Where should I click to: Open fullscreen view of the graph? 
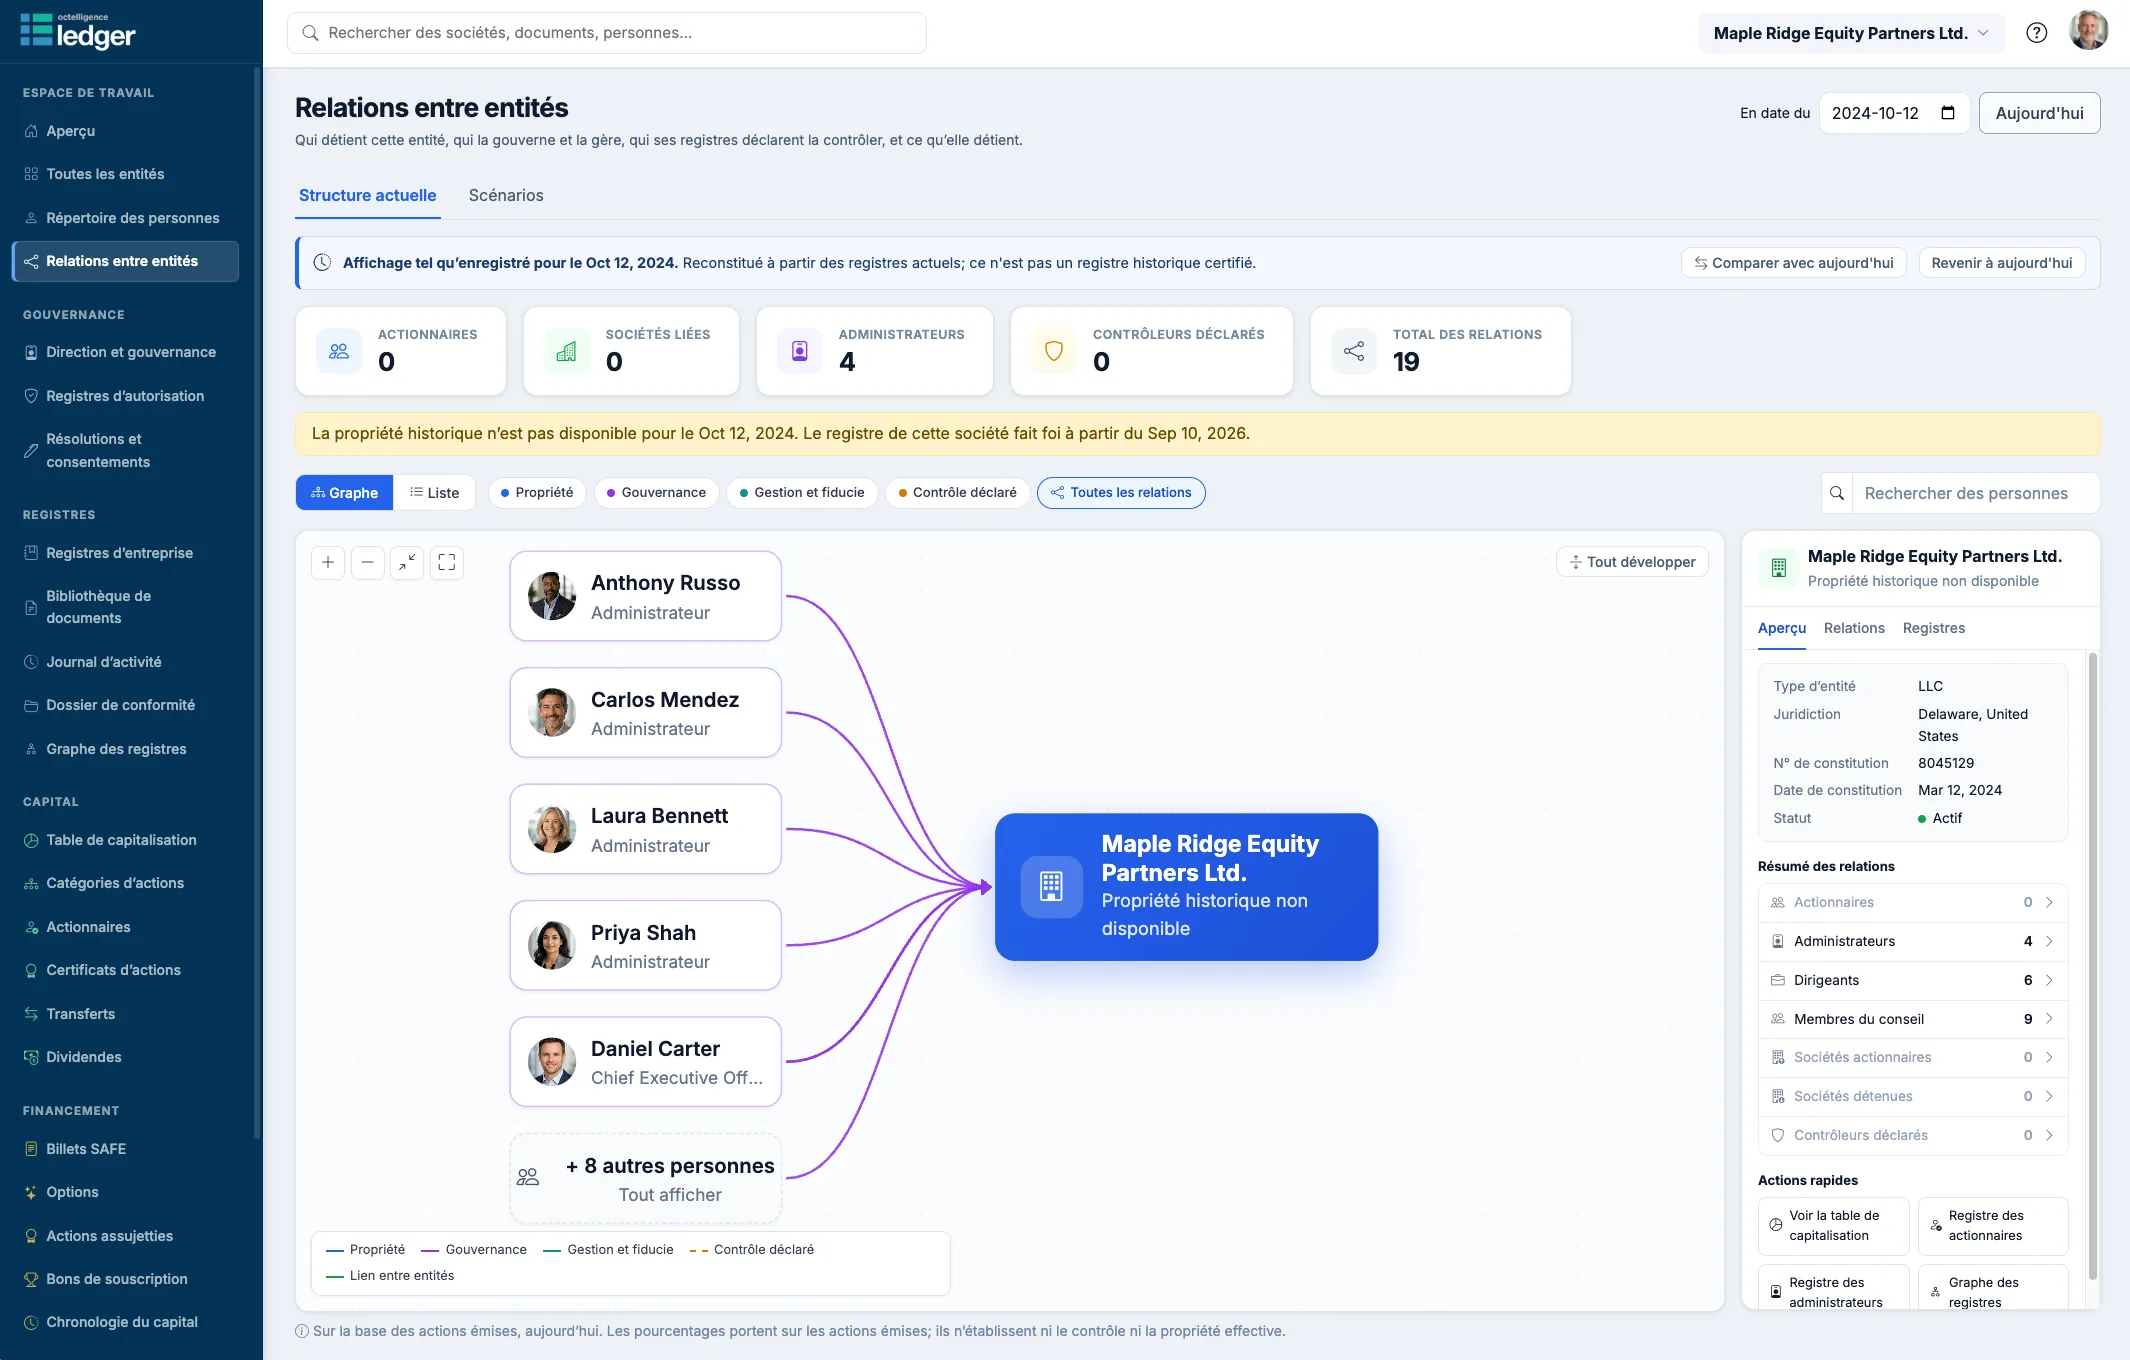point(447,562)
